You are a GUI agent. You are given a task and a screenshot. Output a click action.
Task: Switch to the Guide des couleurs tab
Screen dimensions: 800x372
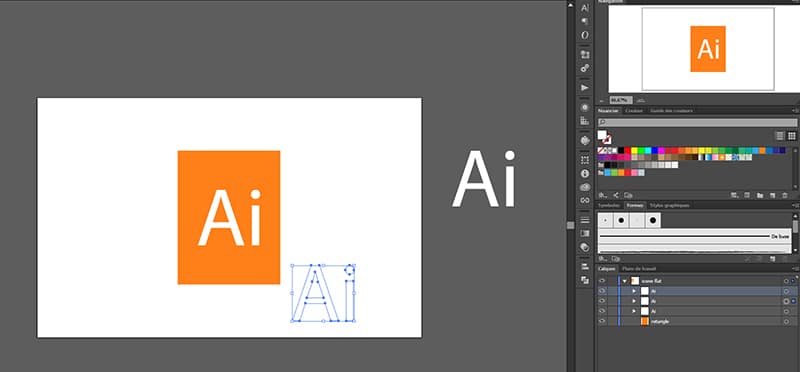point(671,111)
